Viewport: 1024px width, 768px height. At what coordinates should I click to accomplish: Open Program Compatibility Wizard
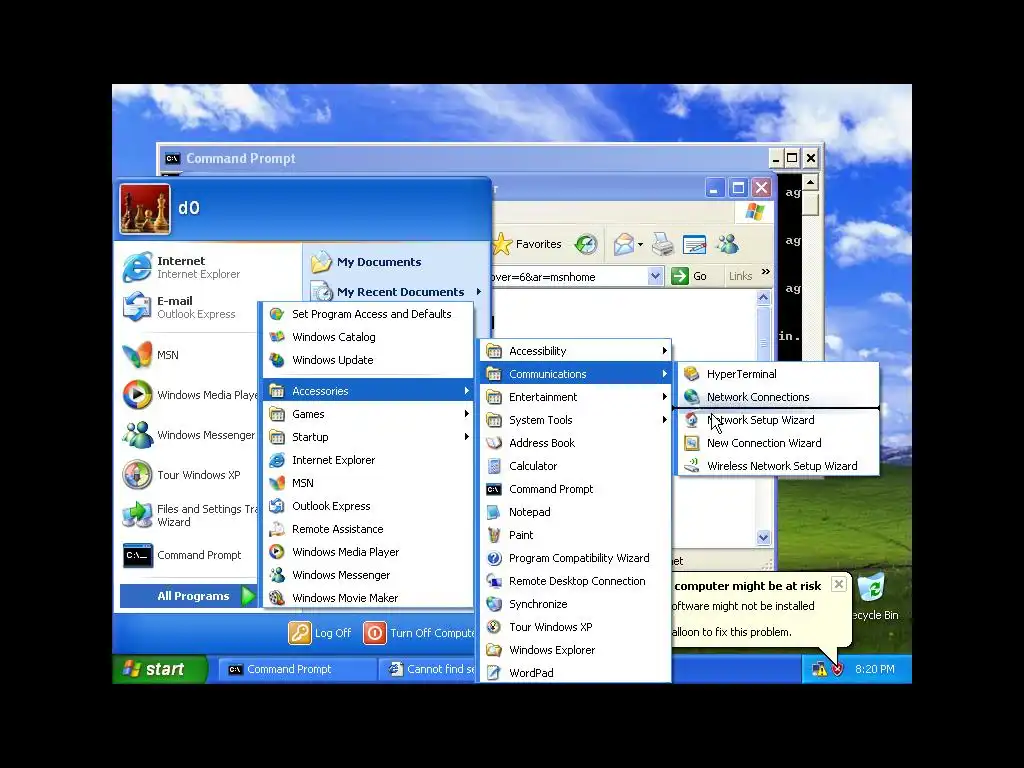pos(575,558)
